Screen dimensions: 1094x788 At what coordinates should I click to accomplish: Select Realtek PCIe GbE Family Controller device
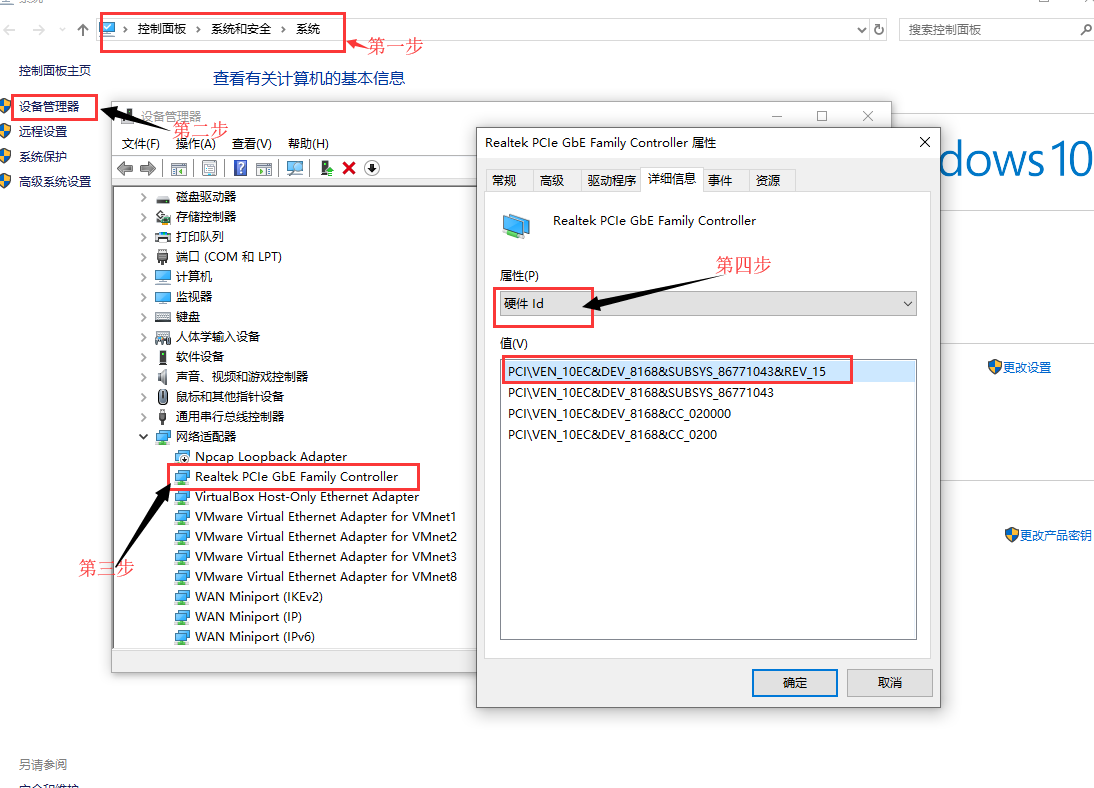click(x=297, y=477)
